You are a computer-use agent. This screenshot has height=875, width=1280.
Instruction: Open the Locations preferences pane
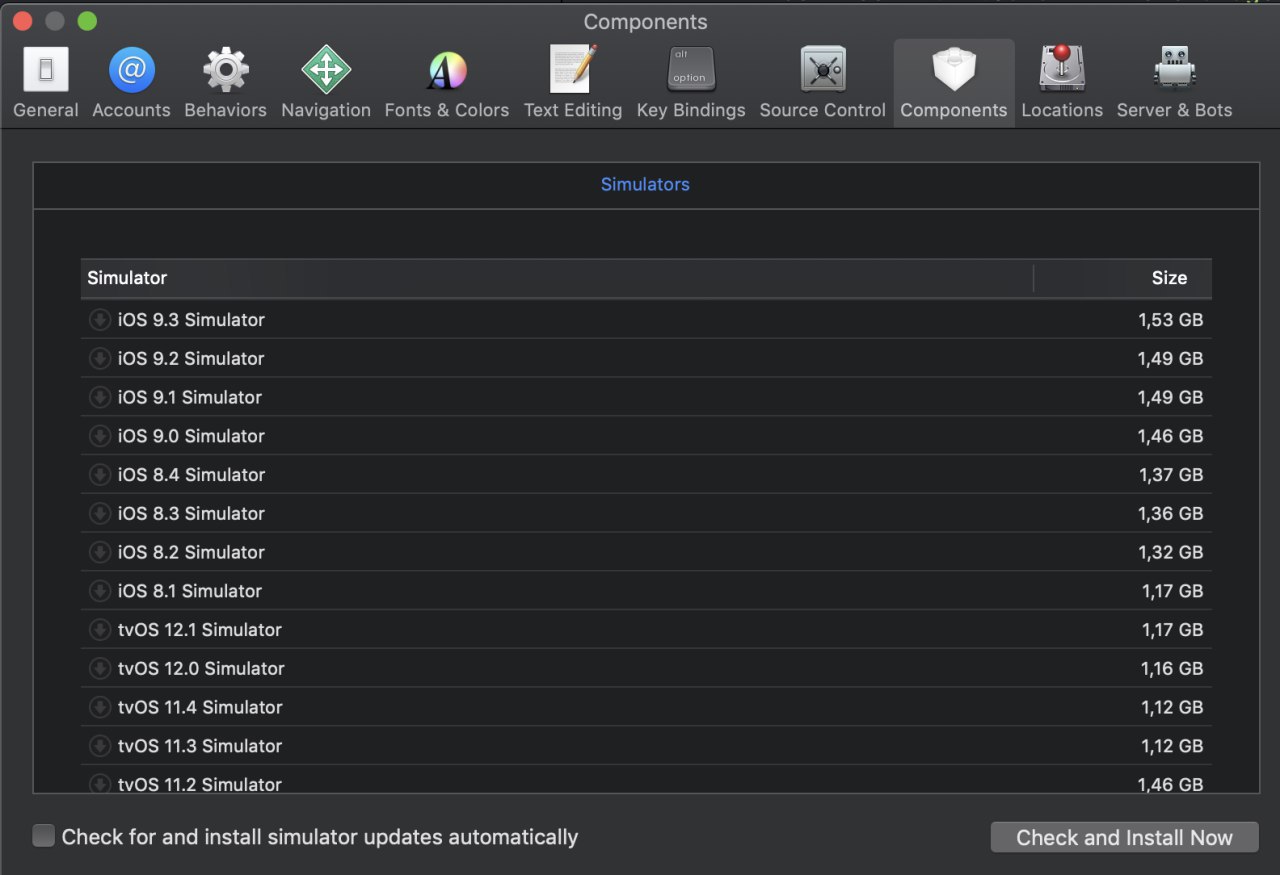(1062, 83)
